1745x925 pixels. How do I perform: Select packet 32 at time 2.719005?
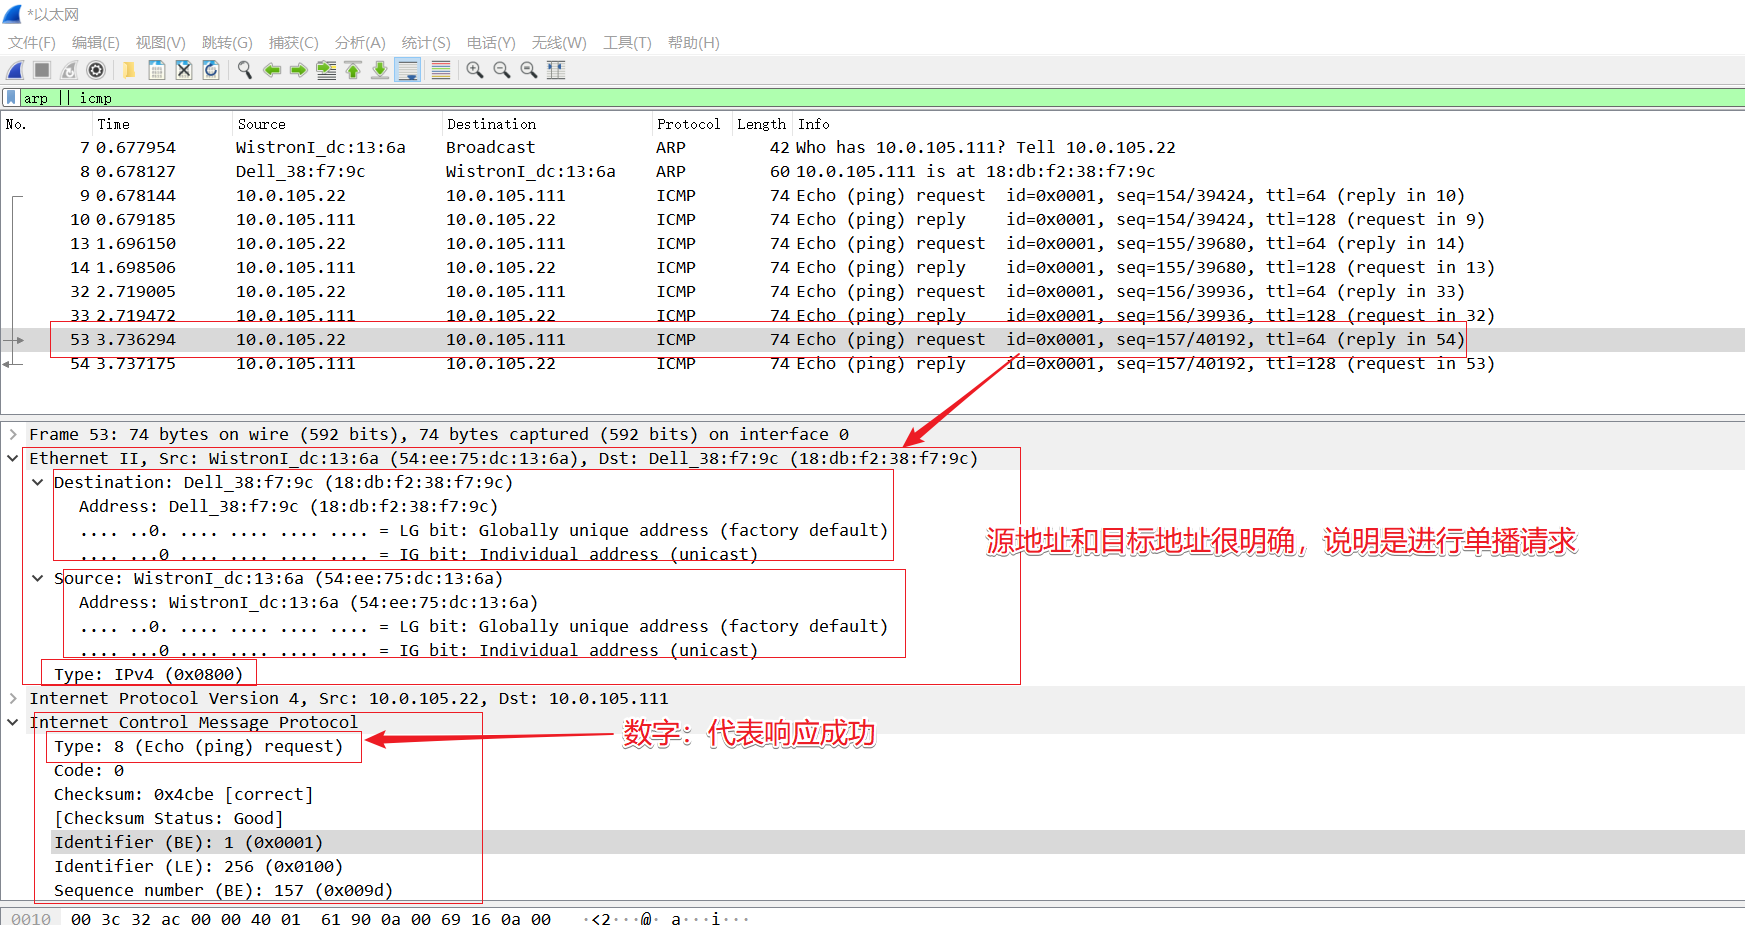tap(872, 291)
